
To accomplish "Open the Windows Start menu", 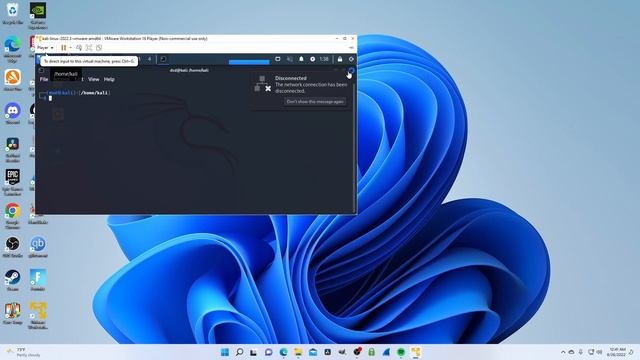I will [x=224, y=352].
